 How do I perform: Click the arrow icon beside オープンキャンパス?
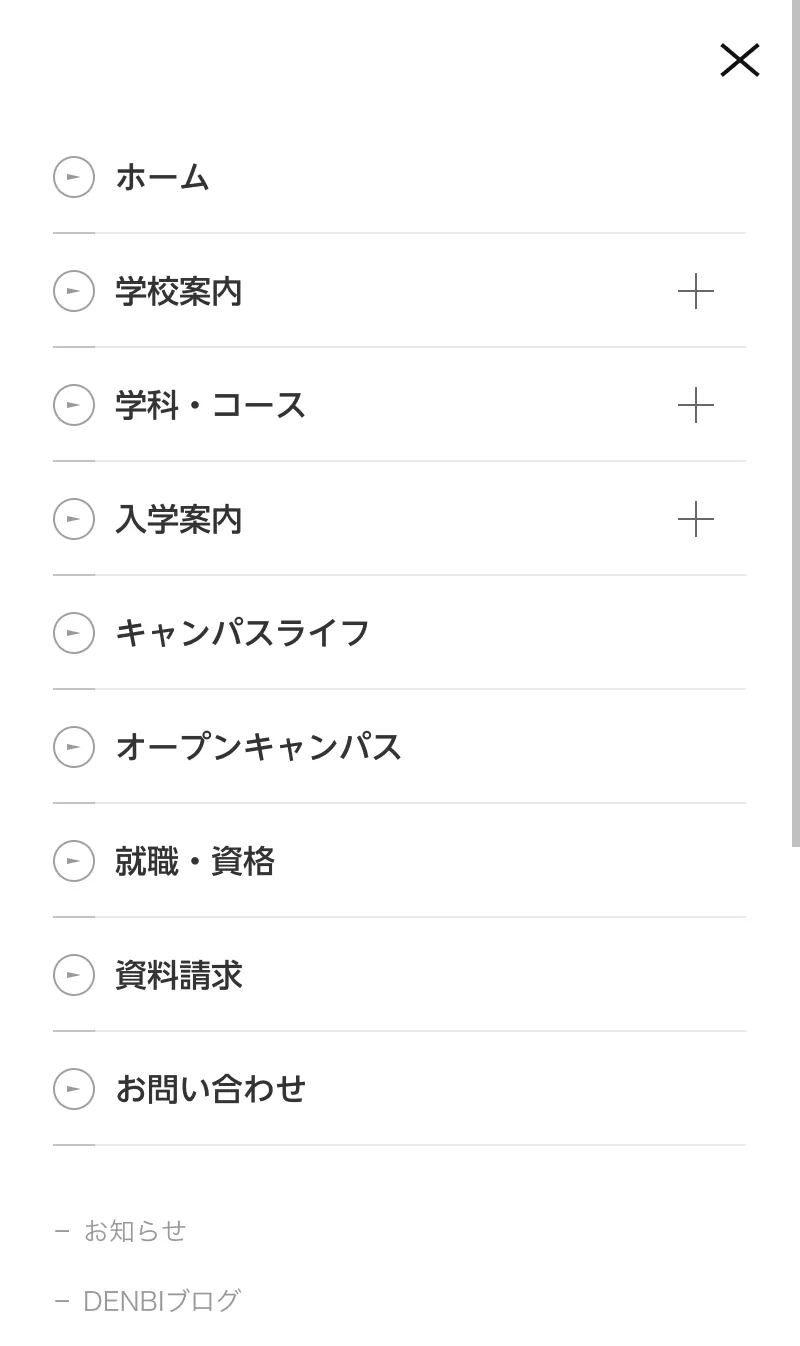pos(74,747)
